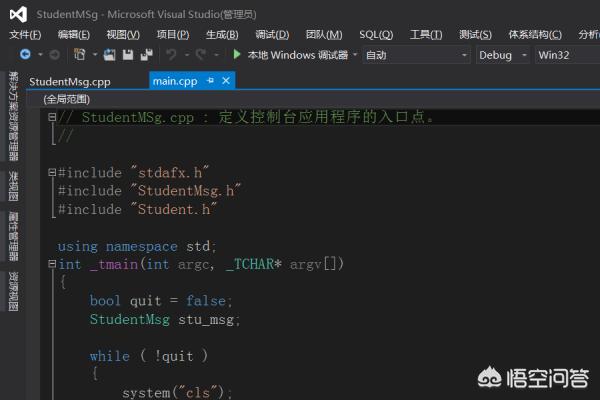
Task: Open the 视图(V) menu
Action: click(123, 35)
